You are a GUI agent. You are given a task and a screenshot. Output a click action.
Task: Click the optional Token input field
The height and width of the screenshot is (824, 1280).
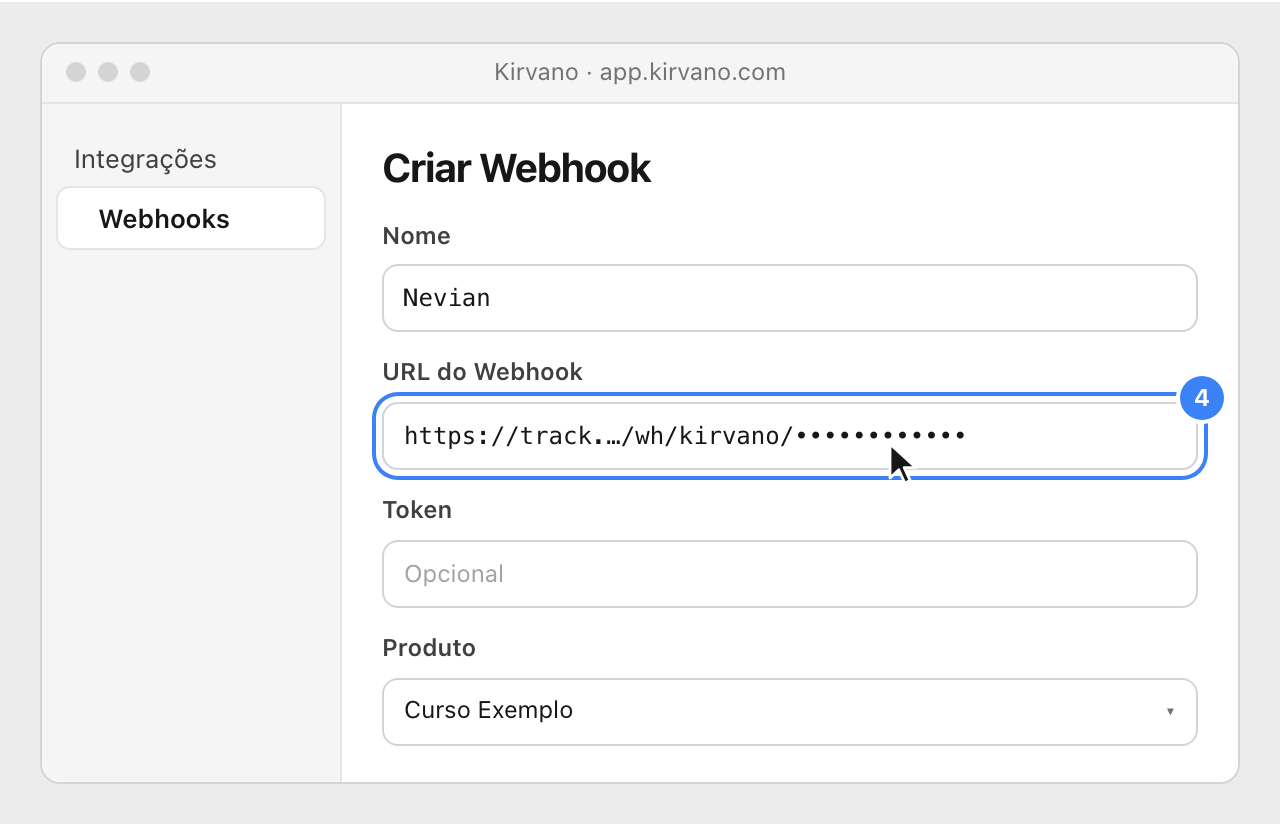790,574
